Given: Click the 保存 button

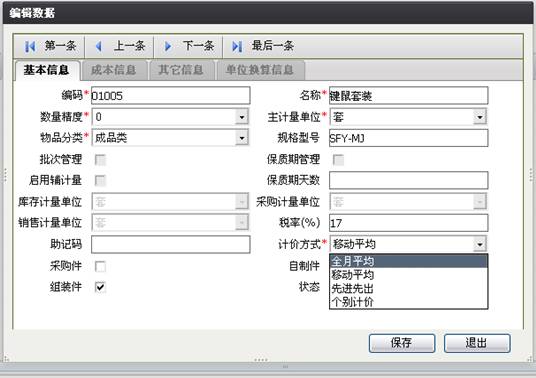Looking at the screenshot, I should pos(402,343).
